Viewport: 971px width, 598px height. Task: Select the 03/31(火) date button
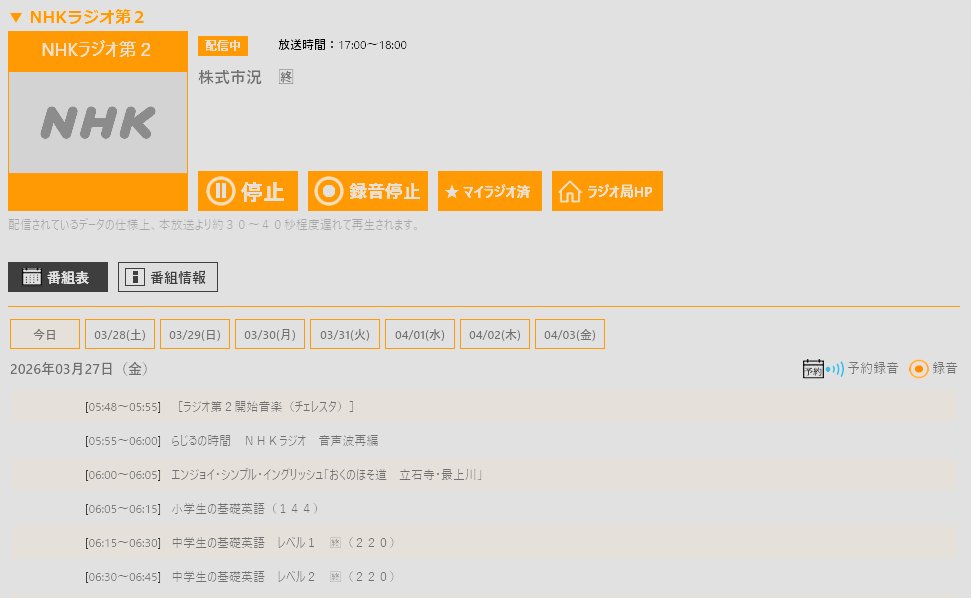point(344,334)
